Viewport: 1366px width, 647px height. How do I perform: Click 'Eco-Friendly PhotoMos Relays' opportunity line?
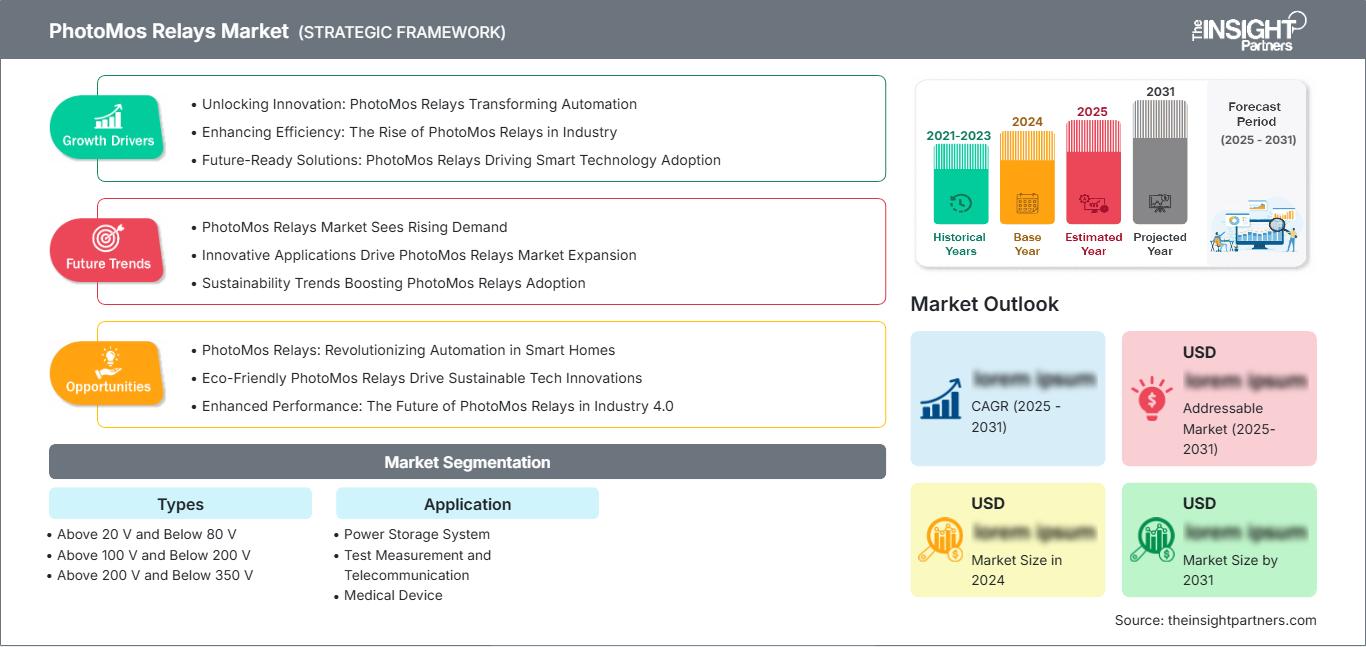[422, 378]
